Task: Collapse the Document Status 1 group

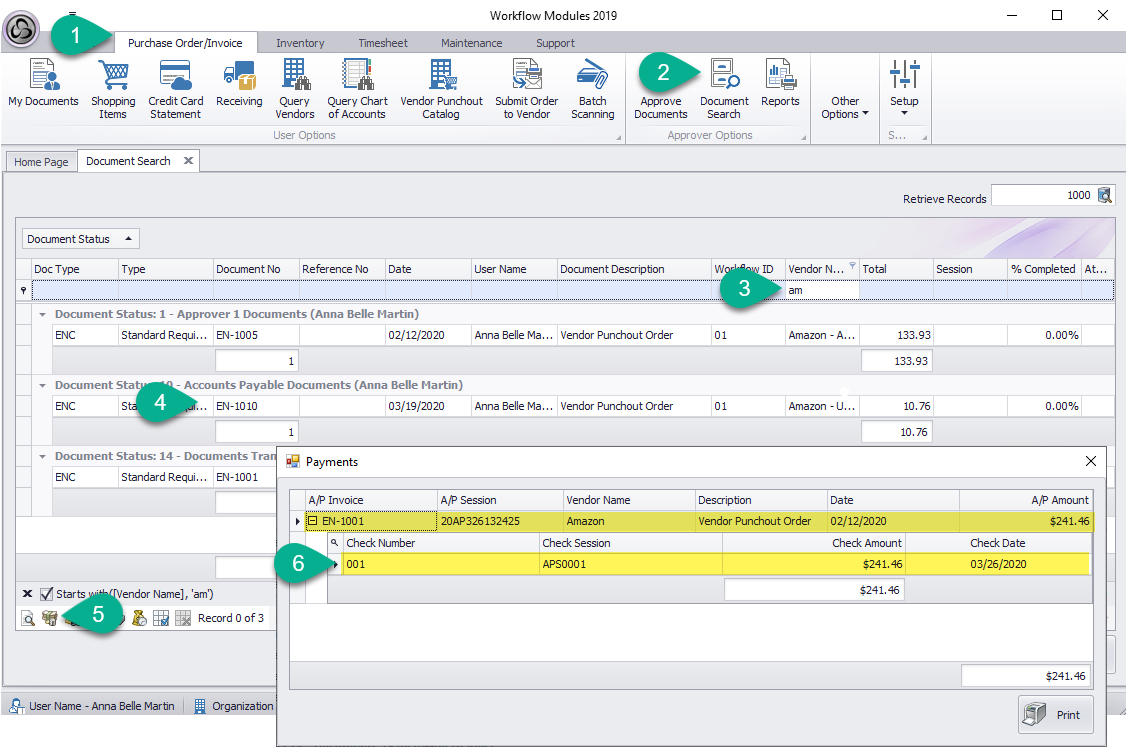Action: pyautogui.click(x=43, y=314)
